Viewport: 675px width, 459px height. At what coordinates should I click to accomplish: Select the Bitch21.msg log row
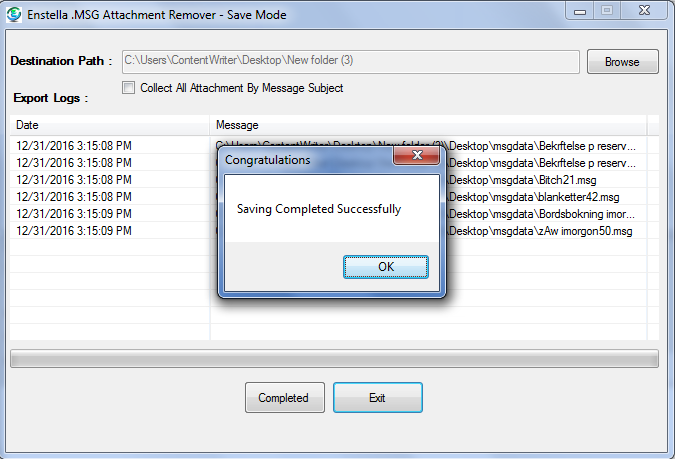point(334,180)
